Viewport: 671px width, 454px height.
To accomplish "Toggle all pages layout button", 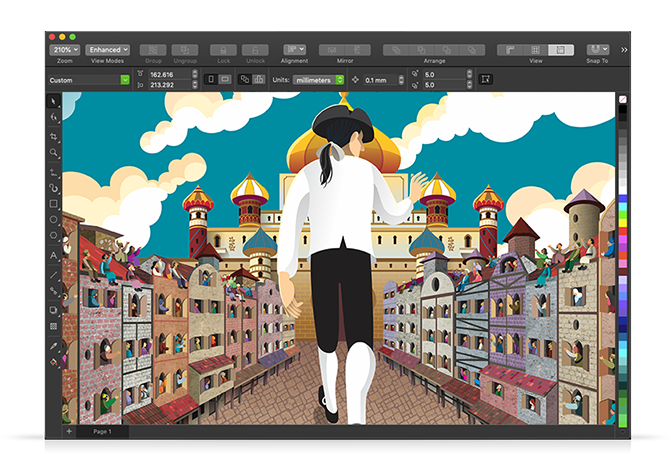I will click(x=245, y=79).
